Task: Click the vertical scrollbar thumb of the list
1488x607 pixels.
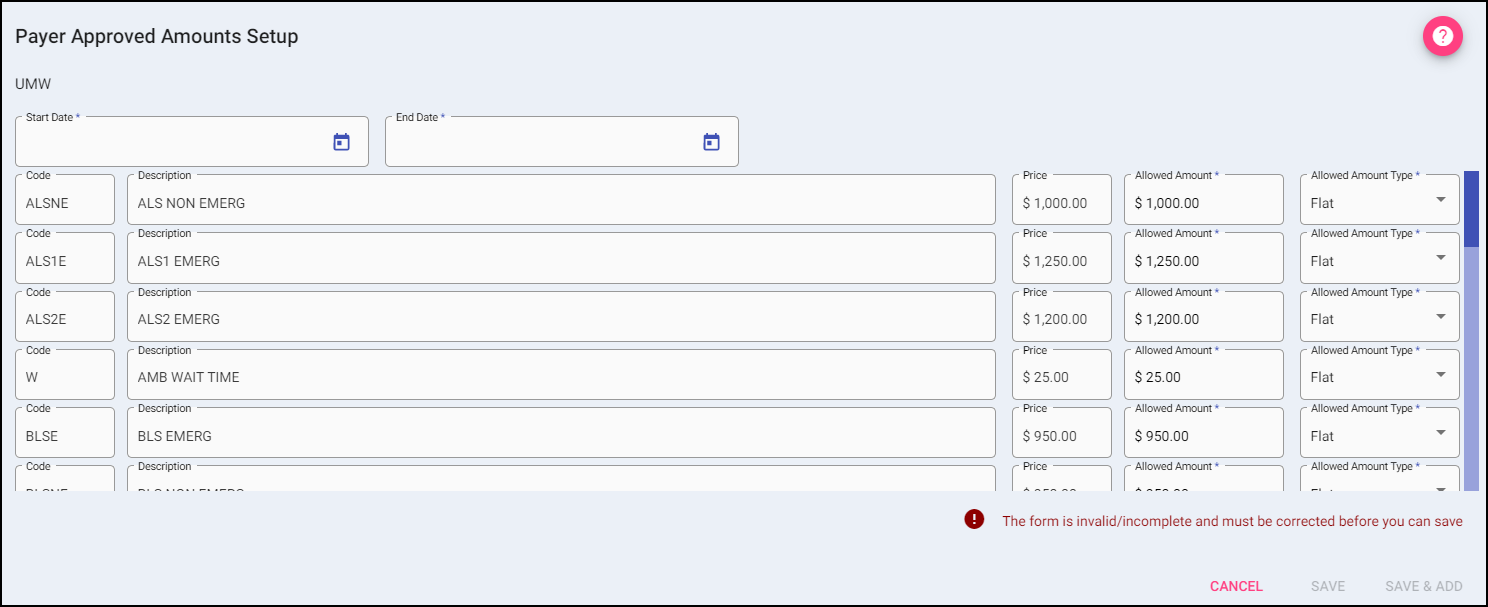Action: pos(1471,208)
